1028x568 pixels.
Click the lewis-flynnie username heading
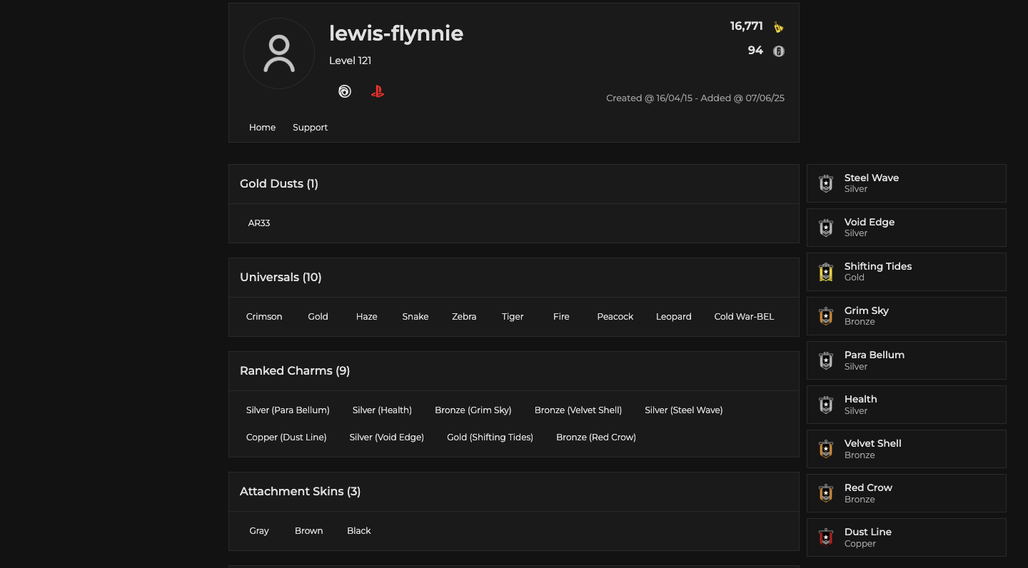396,33
